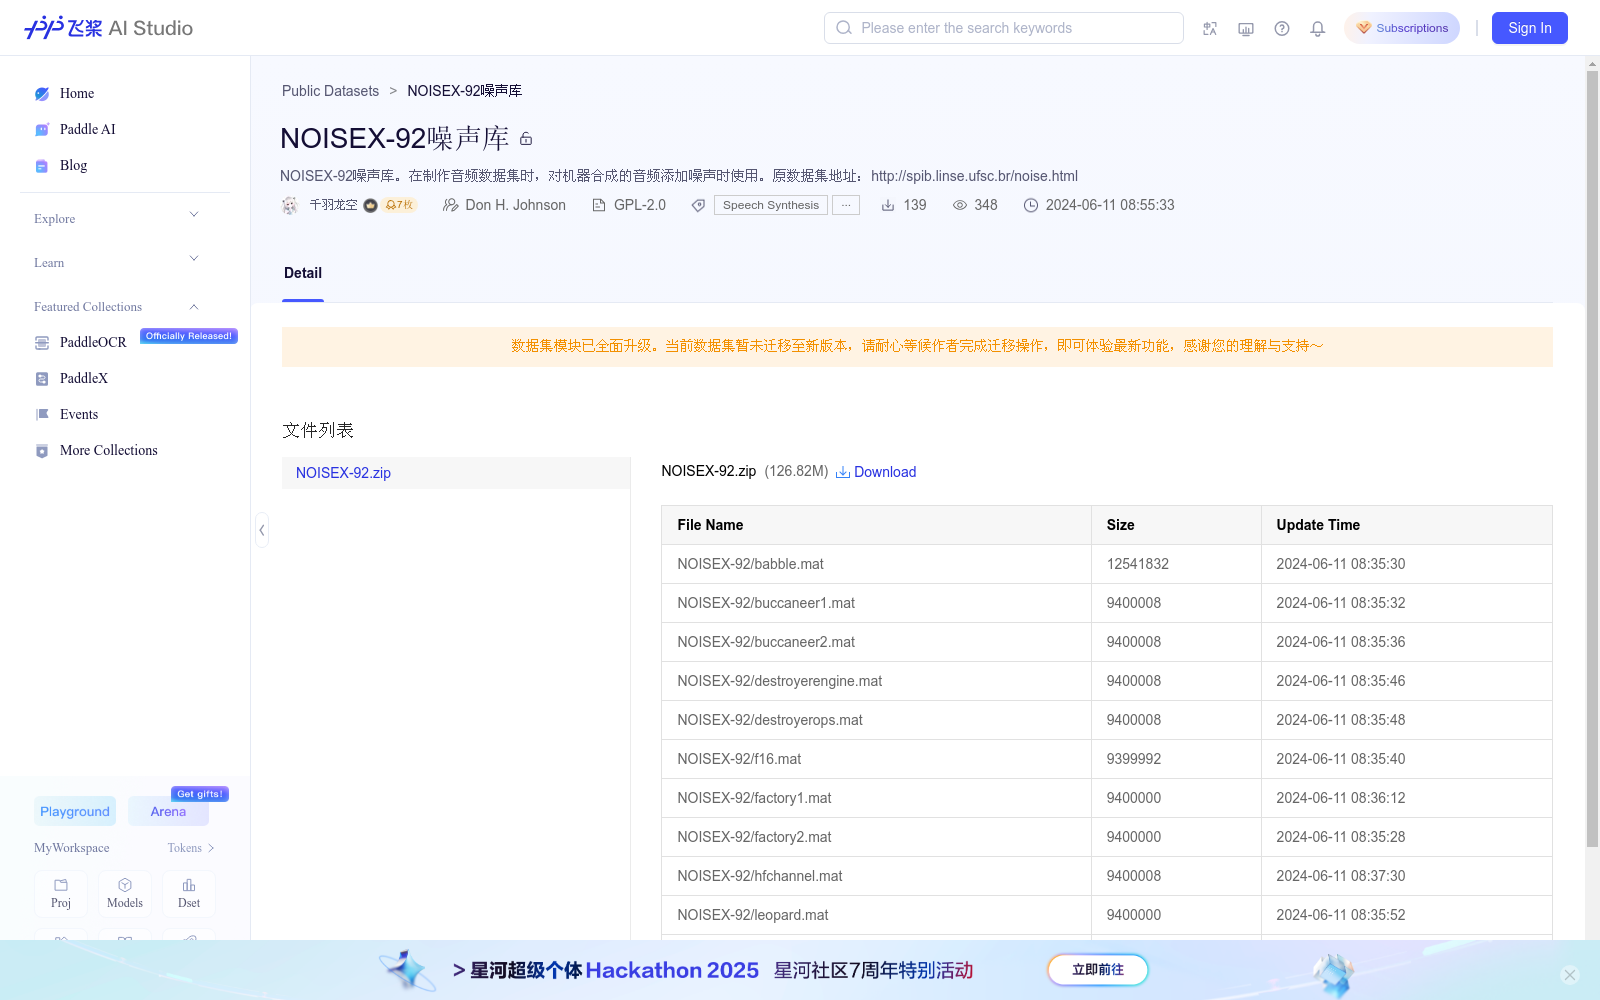
Task: Click the lock icon beside dataset title
Action: tap(526, 139)
